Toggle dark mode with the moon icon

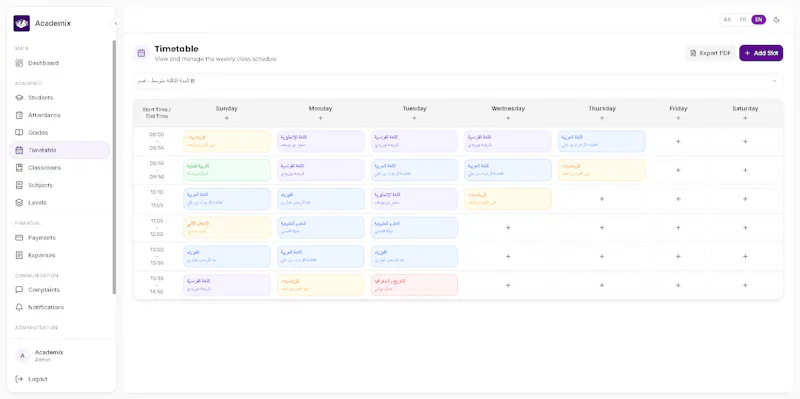[x=777, y=20]
